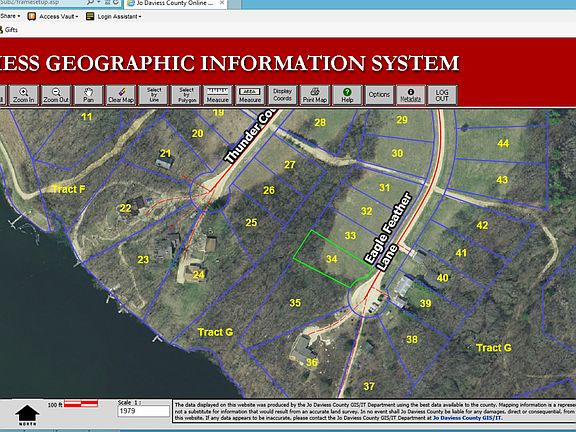576x432 pixels.
Task: Open the Help button
Action: [x=347, y=95]
